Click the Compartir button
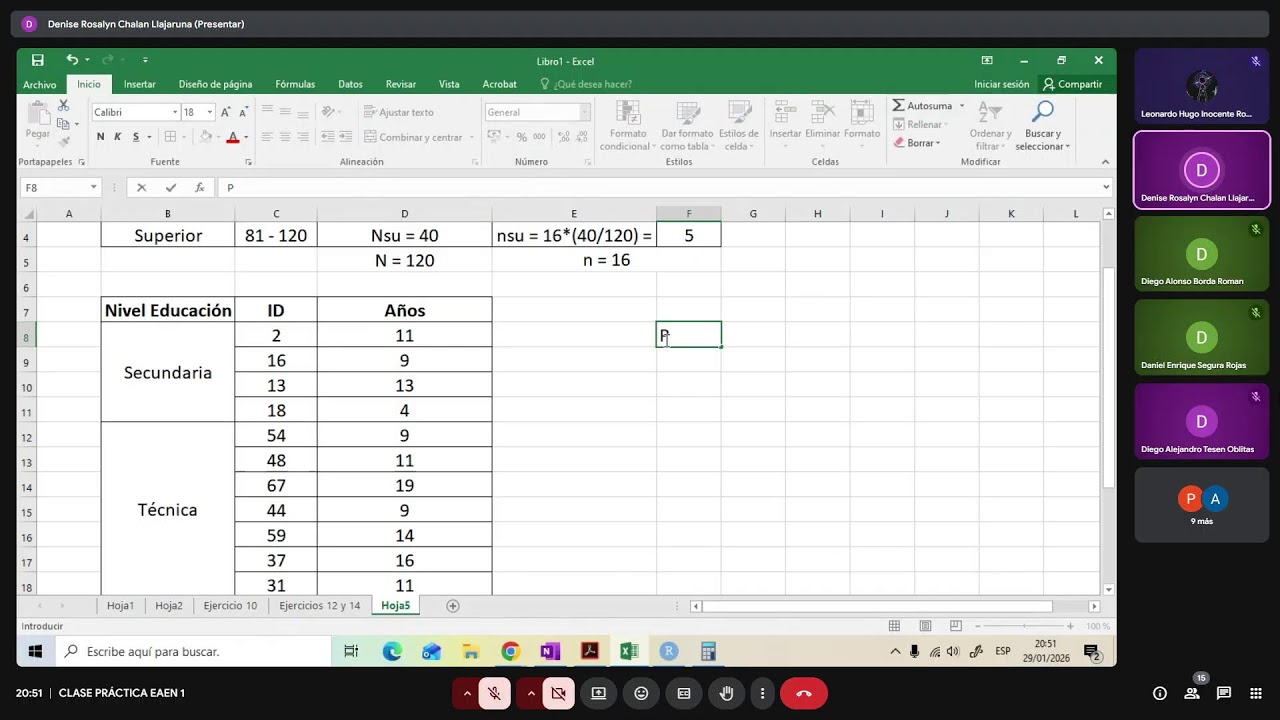This screenshot has width=1280, height=720. tap(1072, 85)
